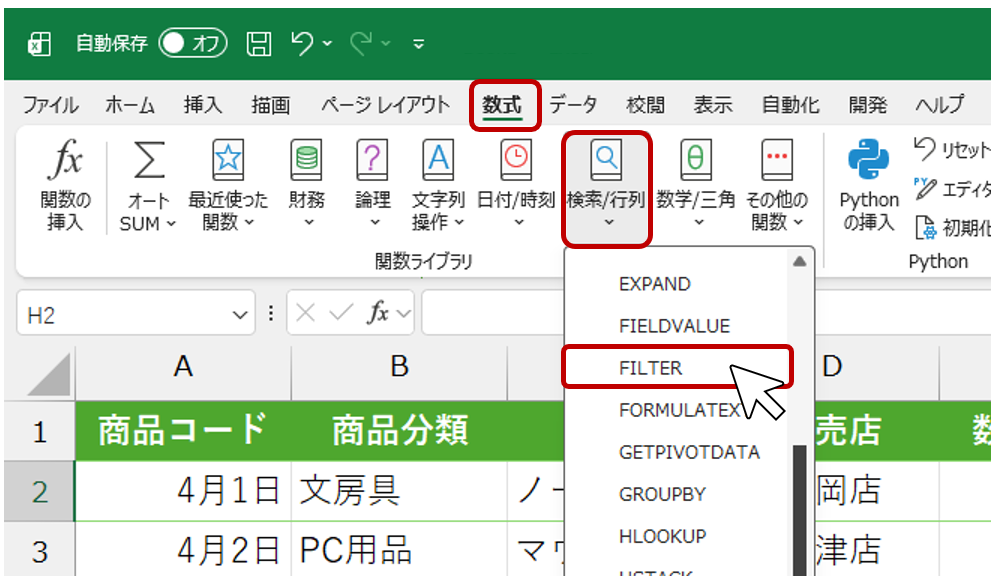1001x588 pixels.
Task: Click the Save floppy disk icon
Action: (x=259, y=43)
